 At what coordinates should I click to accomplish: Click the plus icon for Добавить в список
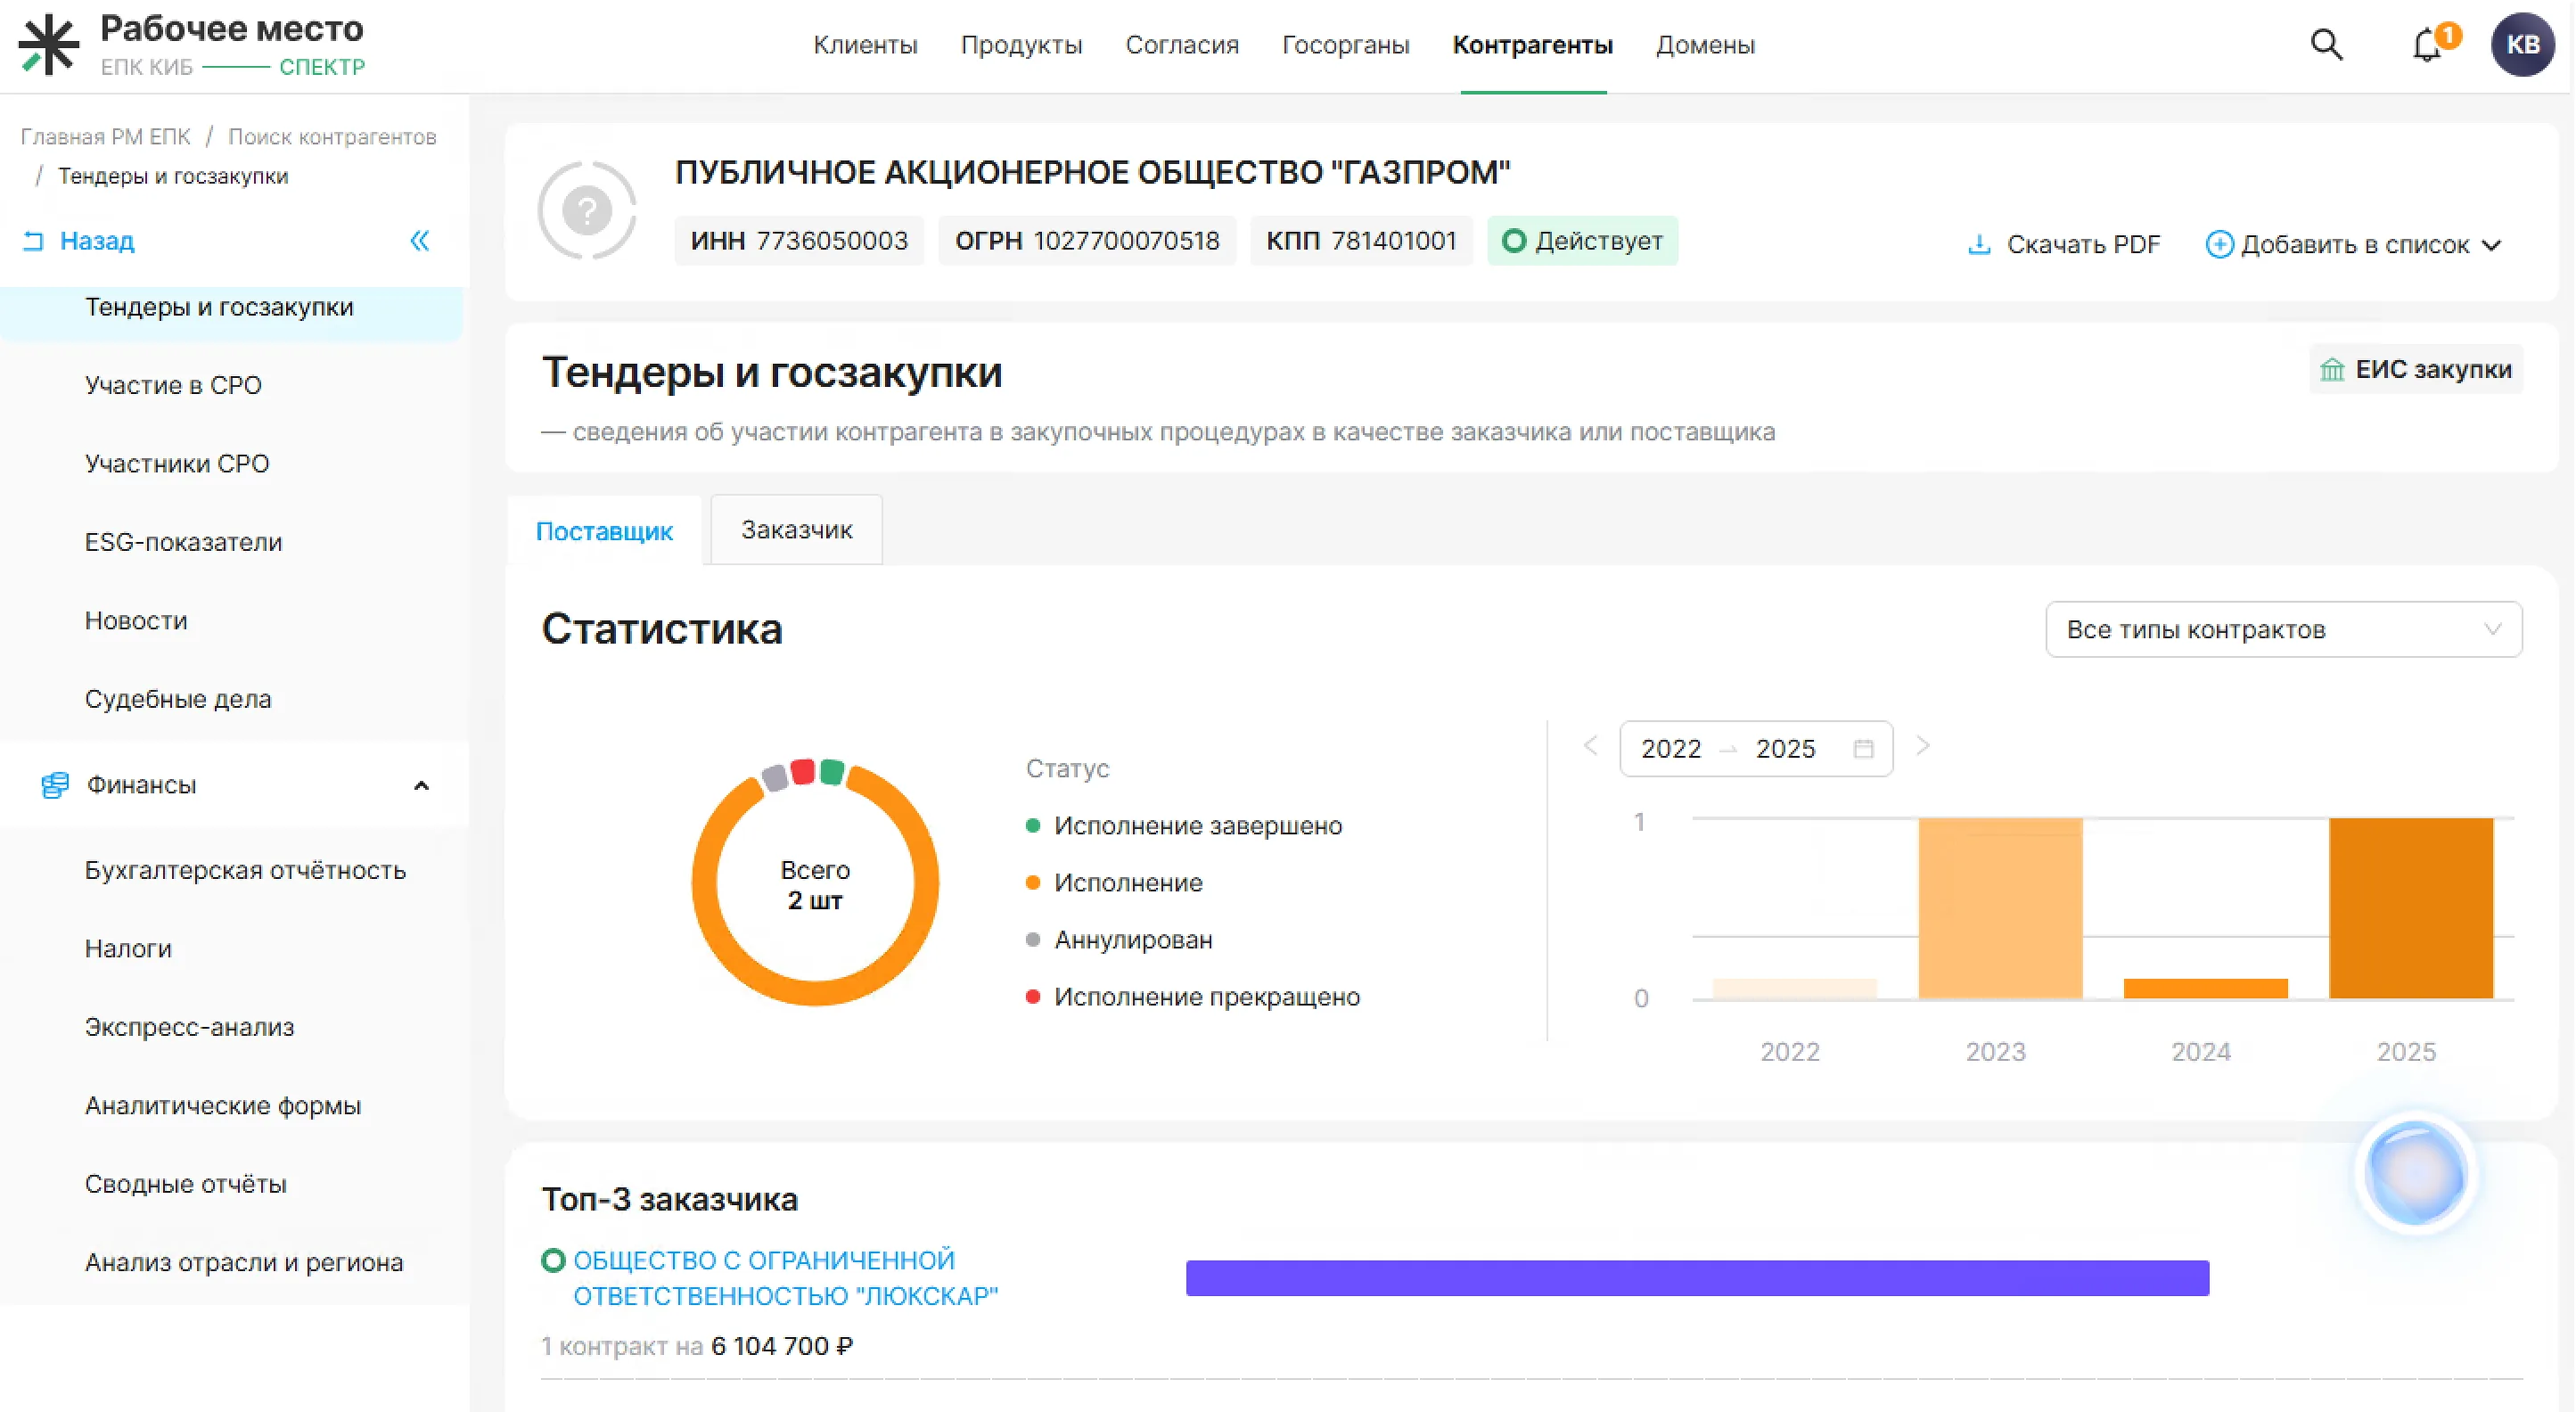click(2219, 245)
